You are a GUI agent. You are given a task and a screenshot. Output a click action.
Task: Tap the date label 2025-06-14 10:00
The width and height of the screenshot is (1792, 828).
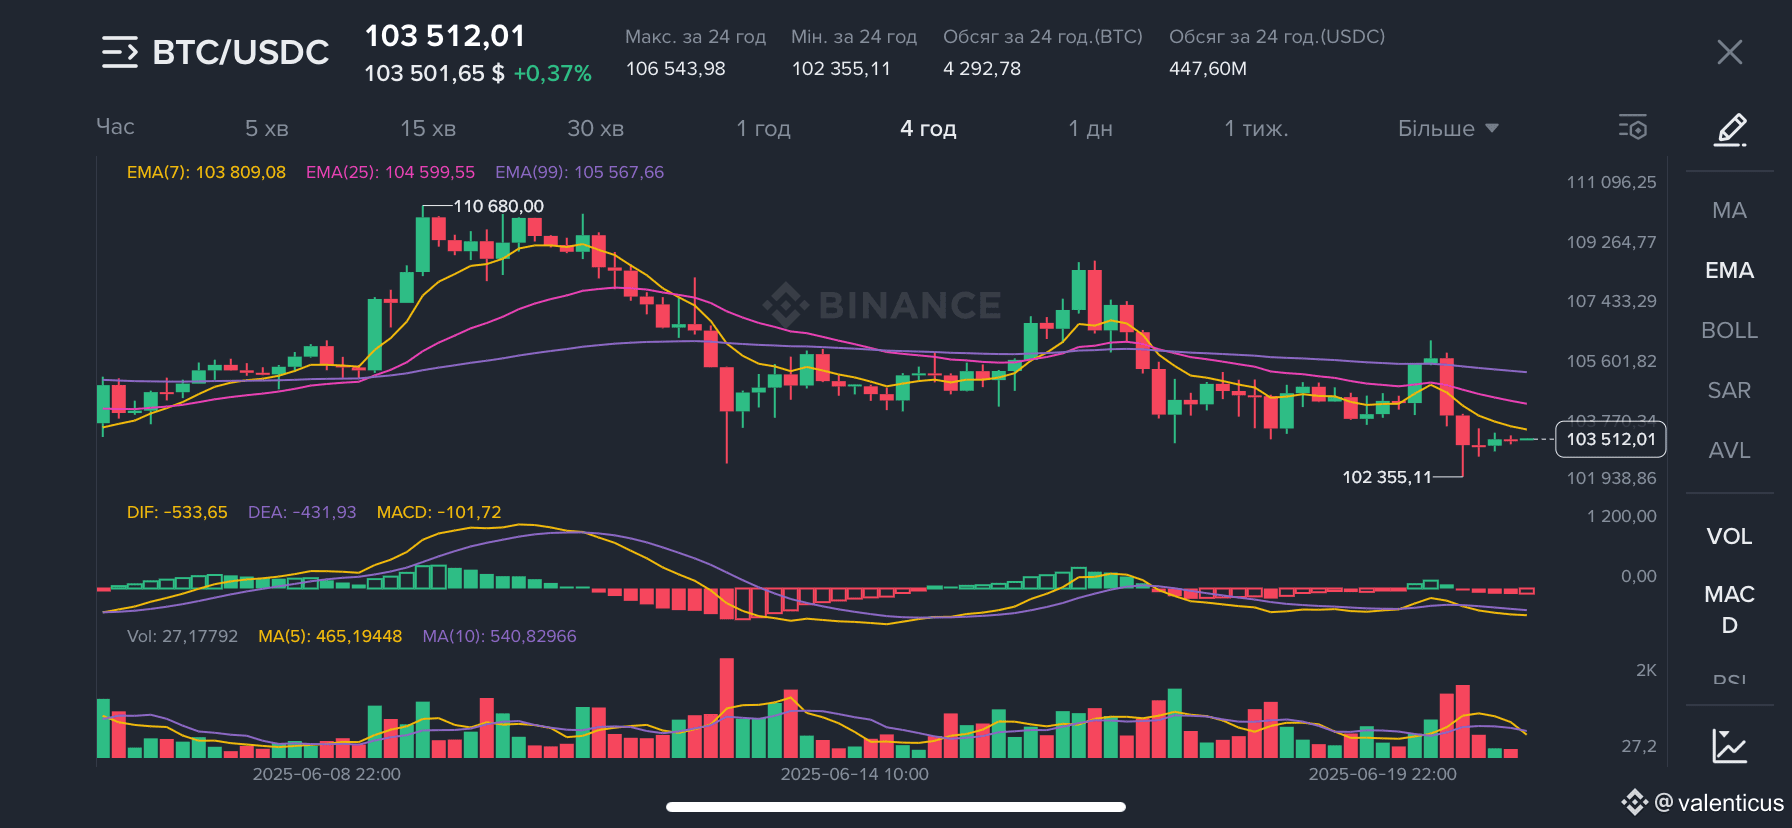(x=855, y=774)
